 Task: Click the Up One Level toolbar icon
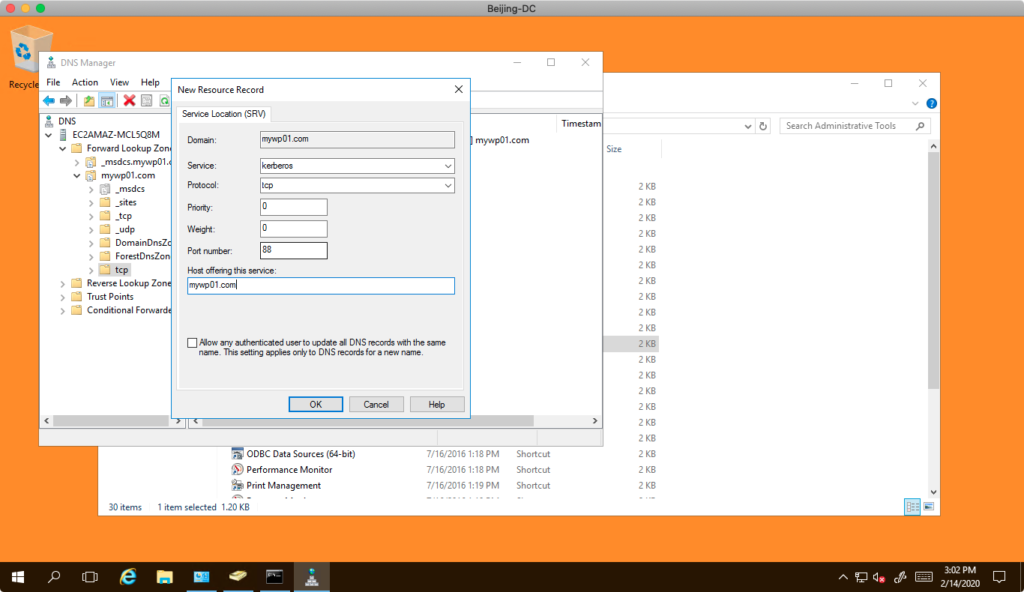pyautogui.click(x=89, y=101)
